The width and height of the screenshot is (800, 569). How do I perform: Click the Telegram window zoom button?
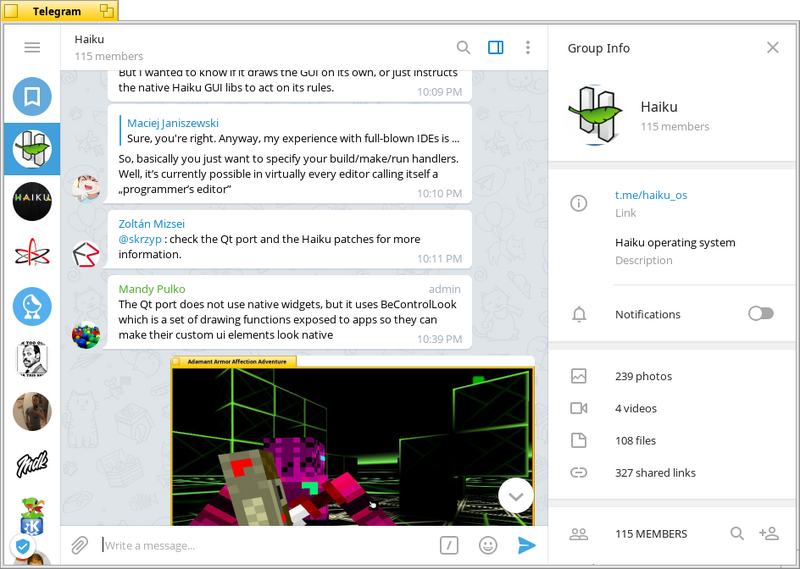pyautogui.click(x=107, y=11)
